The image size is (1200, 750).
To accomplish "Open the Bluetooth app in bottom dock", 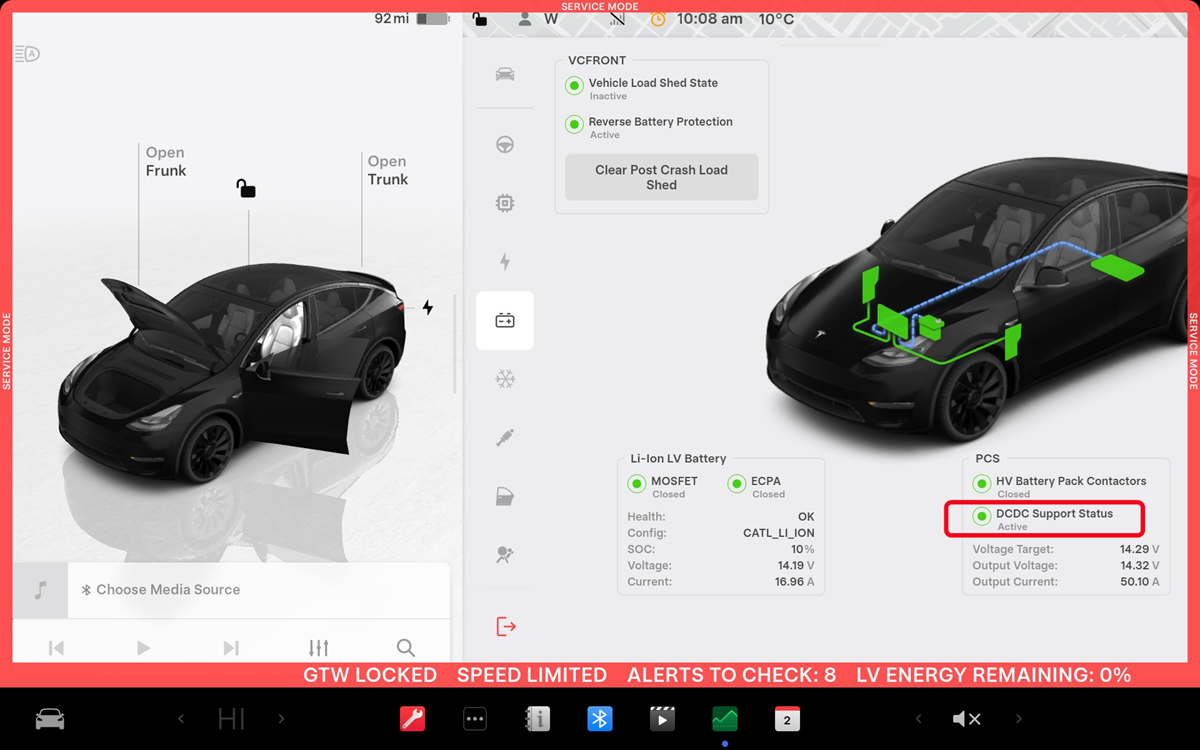I will [x=599, y=719].
